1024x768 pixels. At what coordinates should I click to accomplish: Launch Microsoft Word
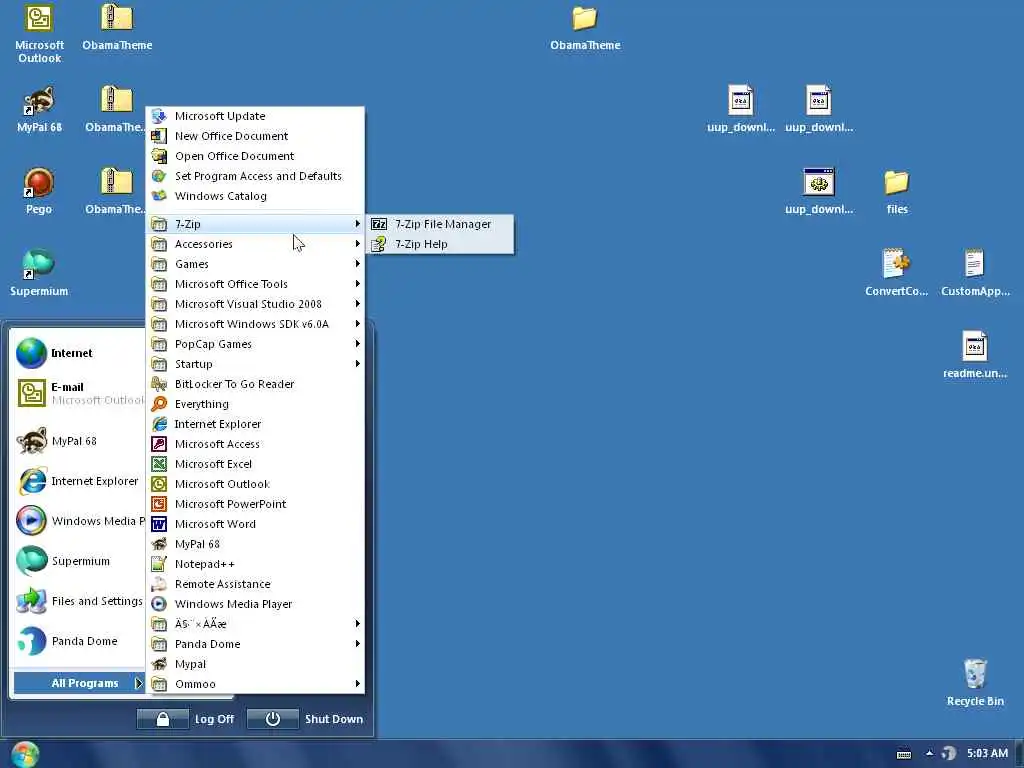(x=255, y=524)
